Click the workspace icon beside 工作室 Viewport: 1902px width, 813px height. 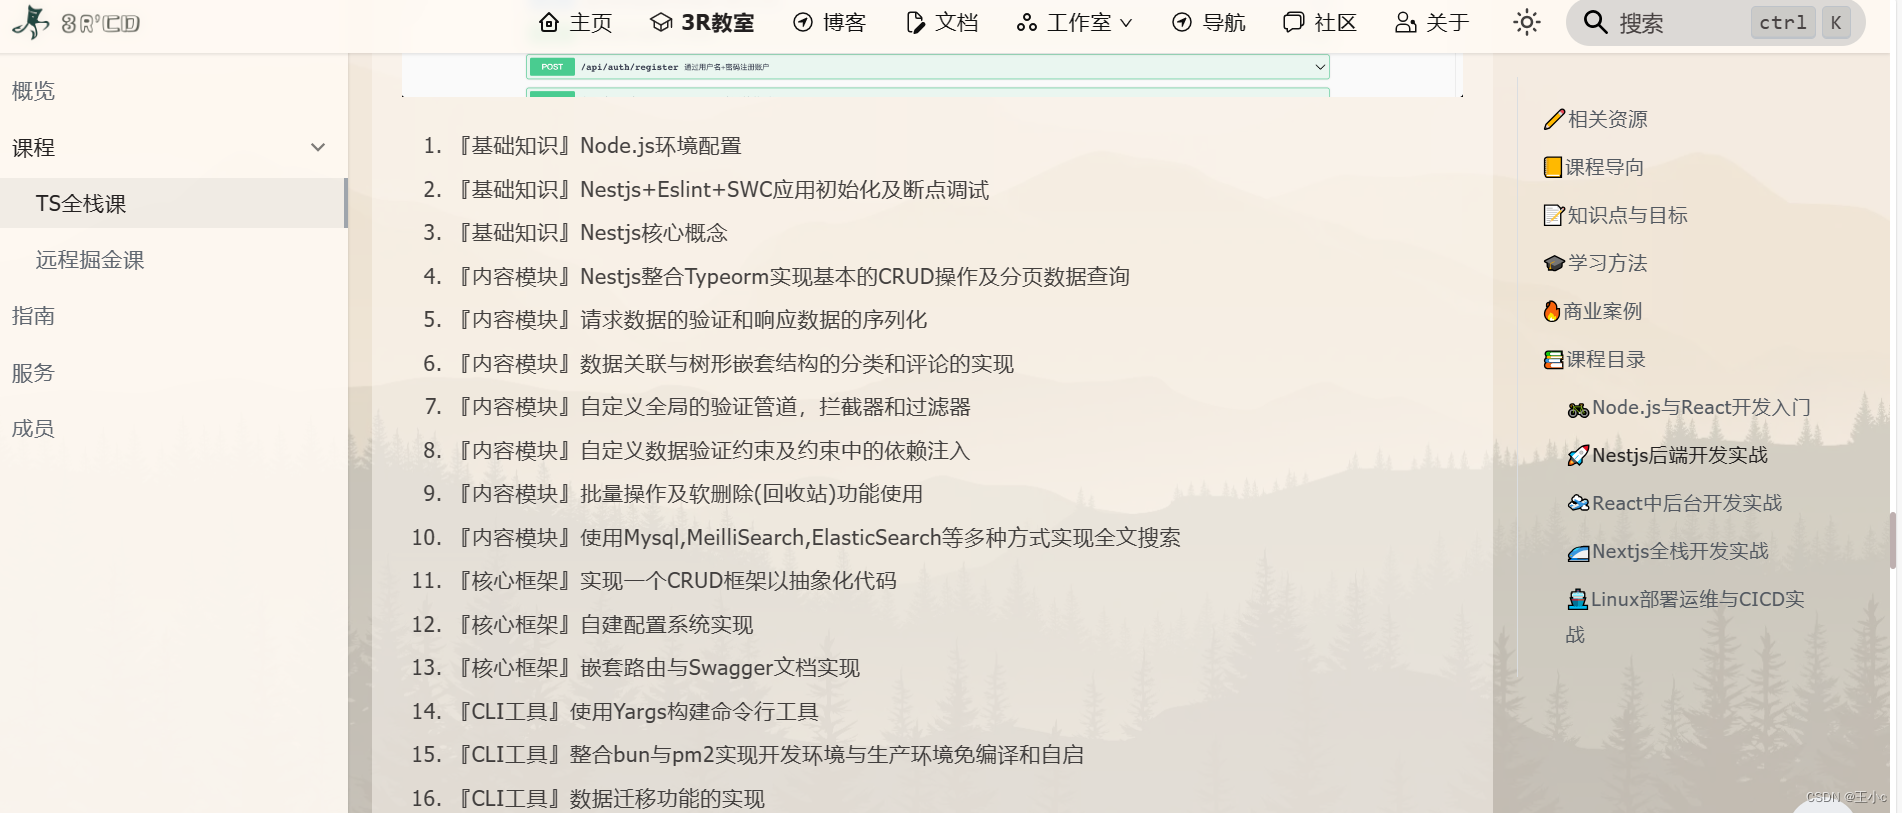[x=1027, y=22]
